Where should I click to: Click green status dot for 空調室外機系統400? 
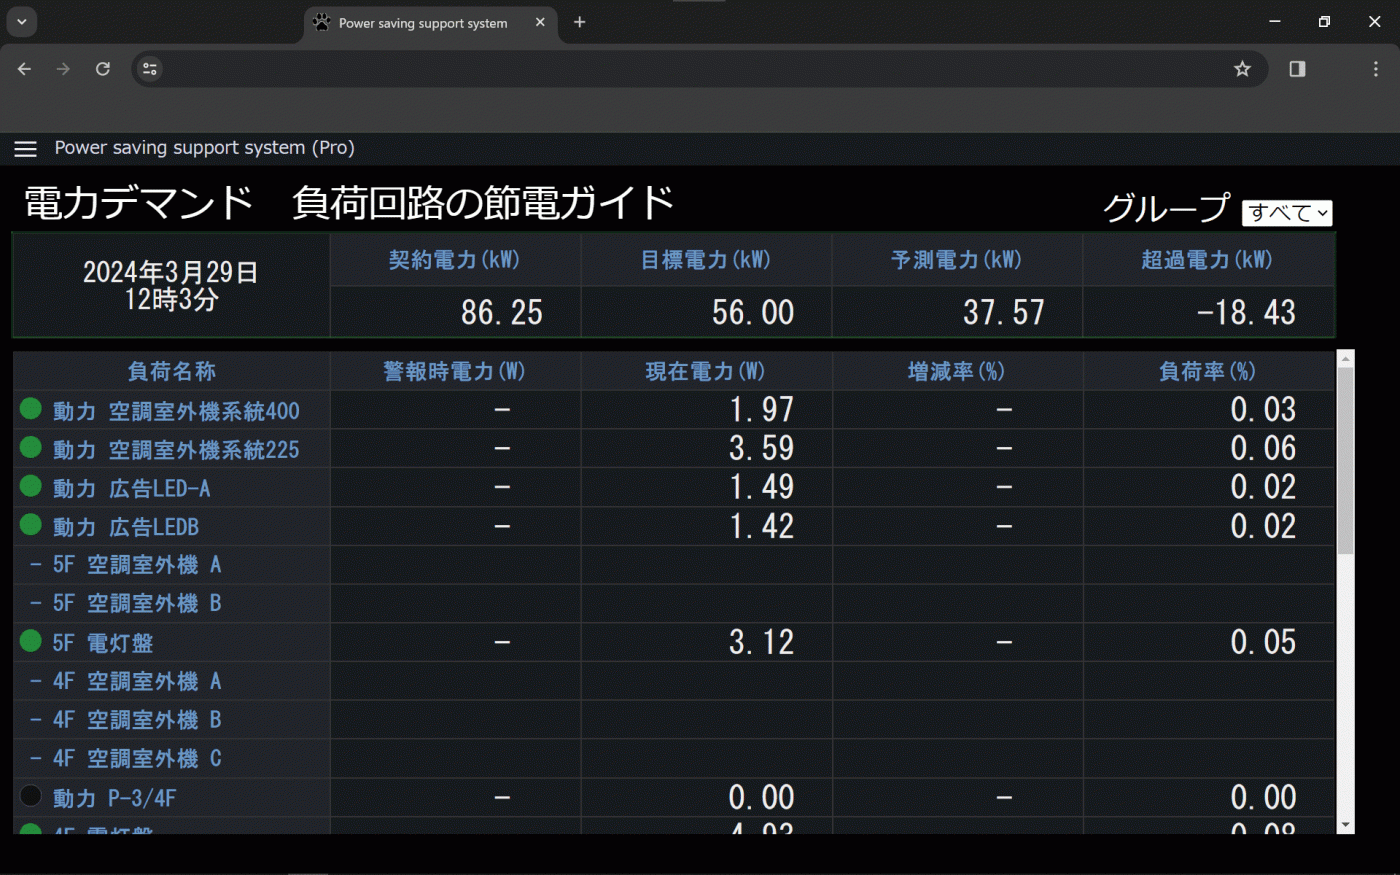click(31, 408)
